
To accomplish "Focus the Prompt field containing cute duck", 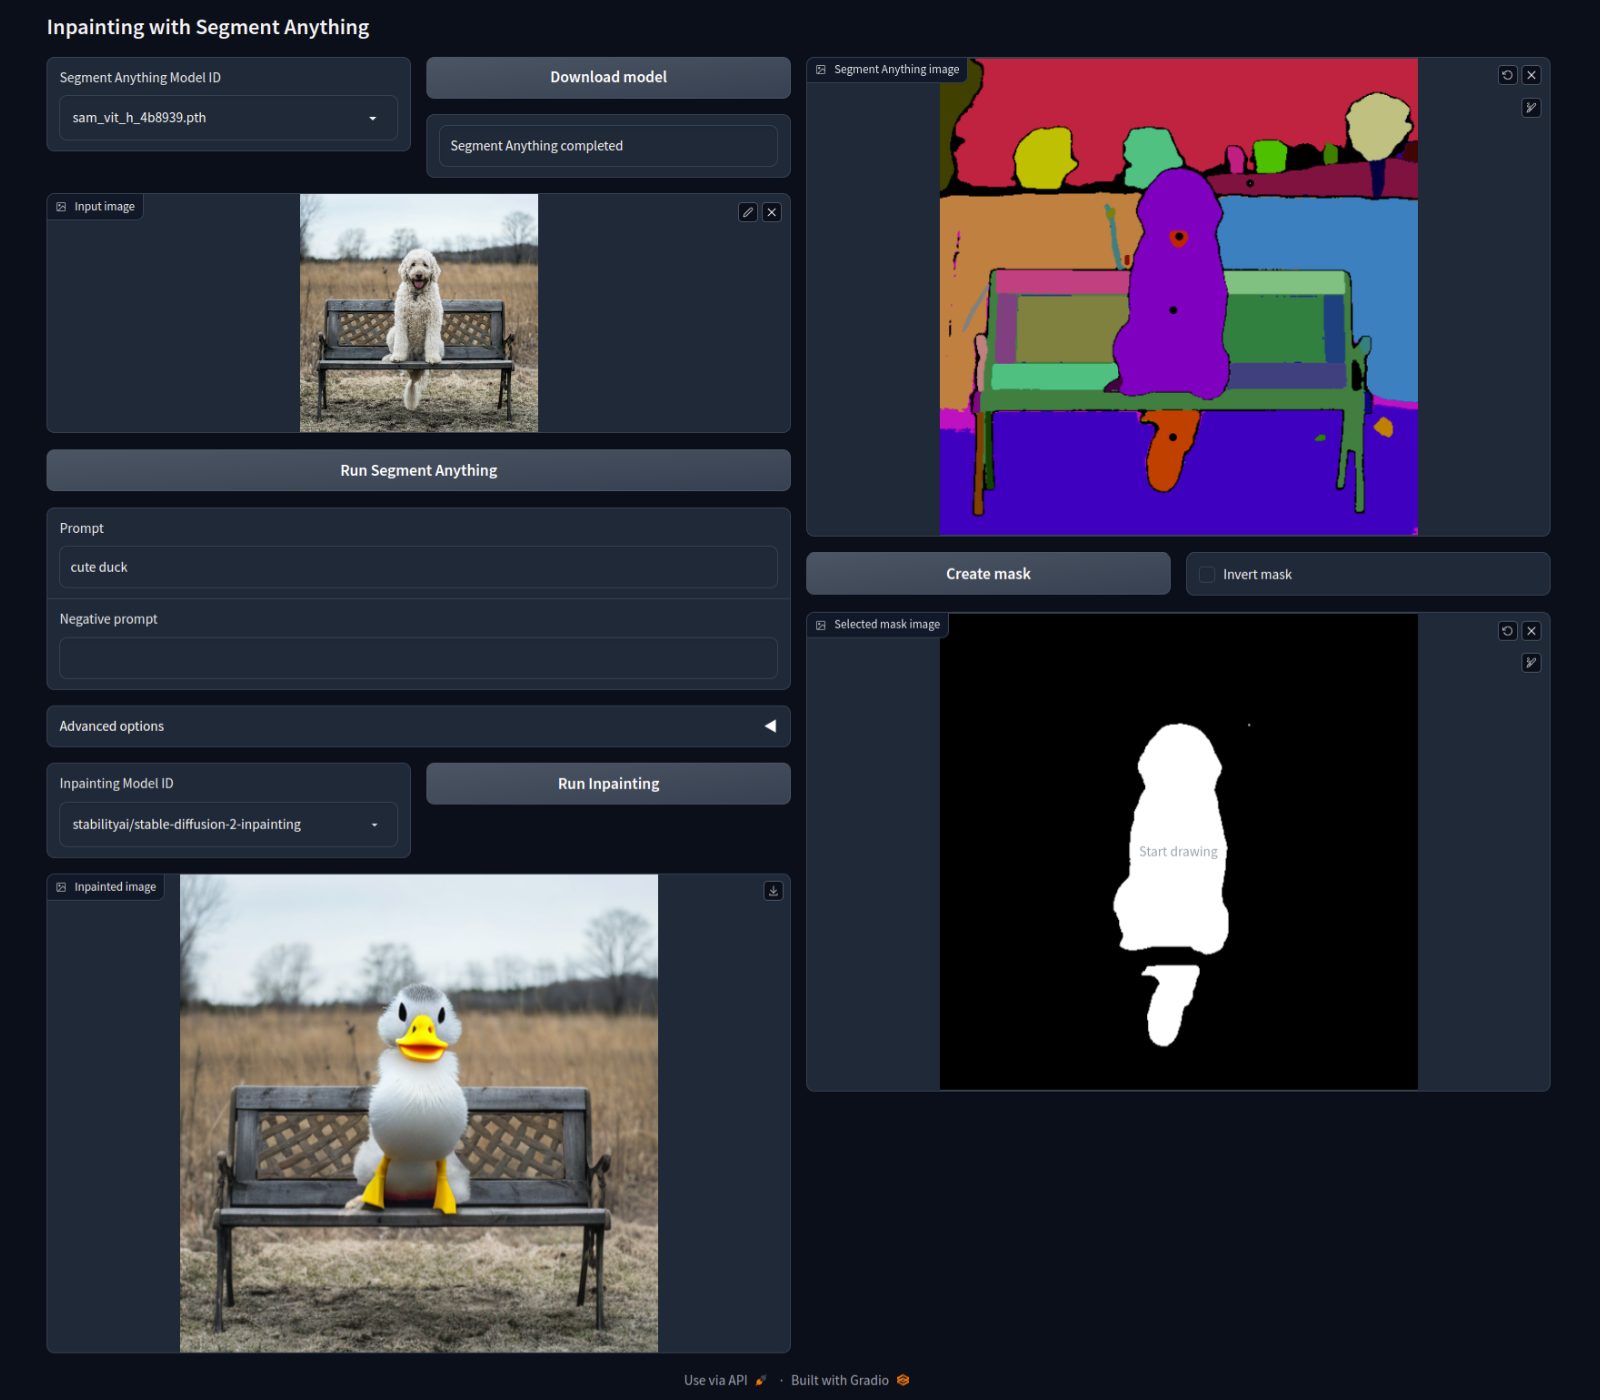I will coord(418,567).
